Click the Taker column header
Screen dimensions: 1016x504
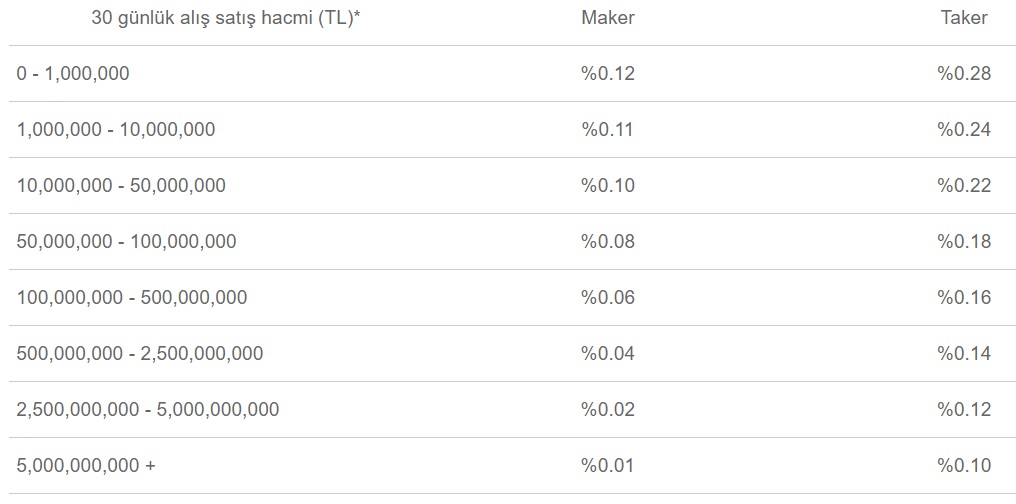coord(964,18)
